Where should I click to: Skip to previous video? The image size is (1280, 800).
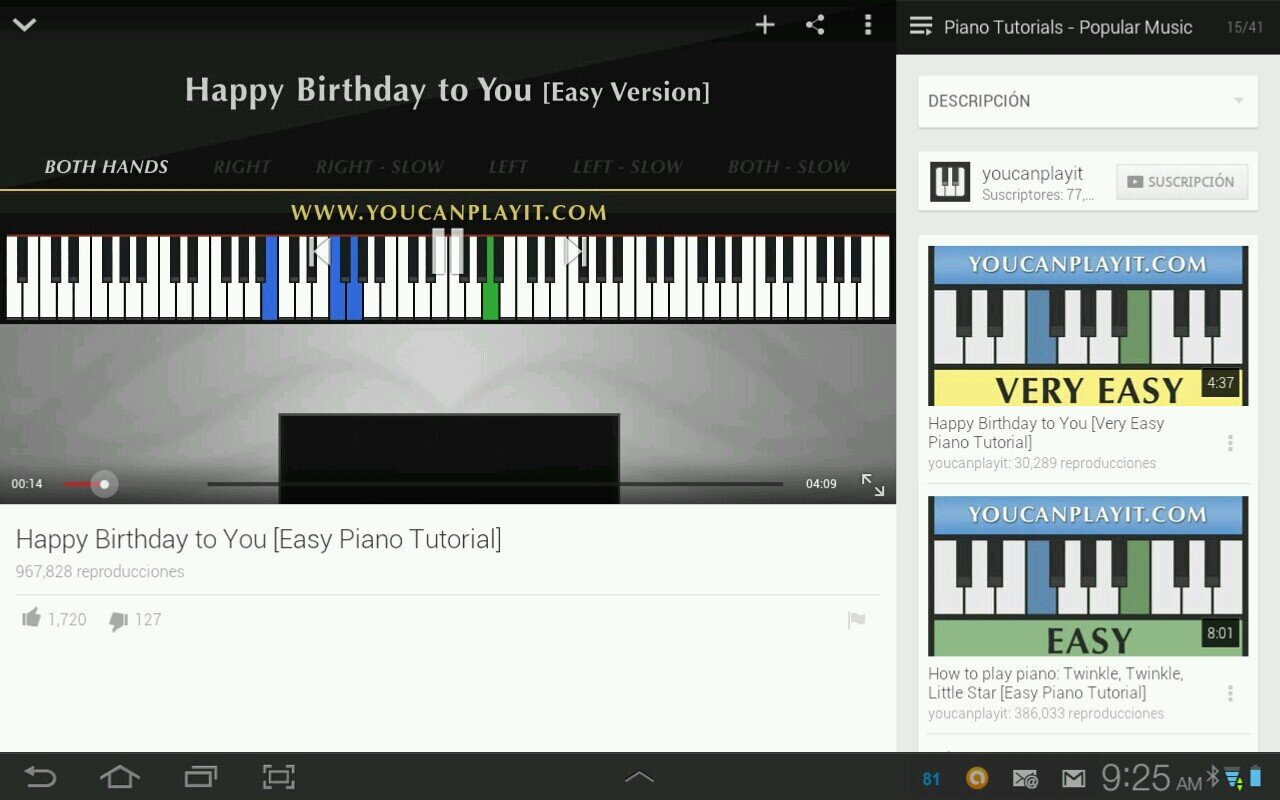tap(320, 251)
